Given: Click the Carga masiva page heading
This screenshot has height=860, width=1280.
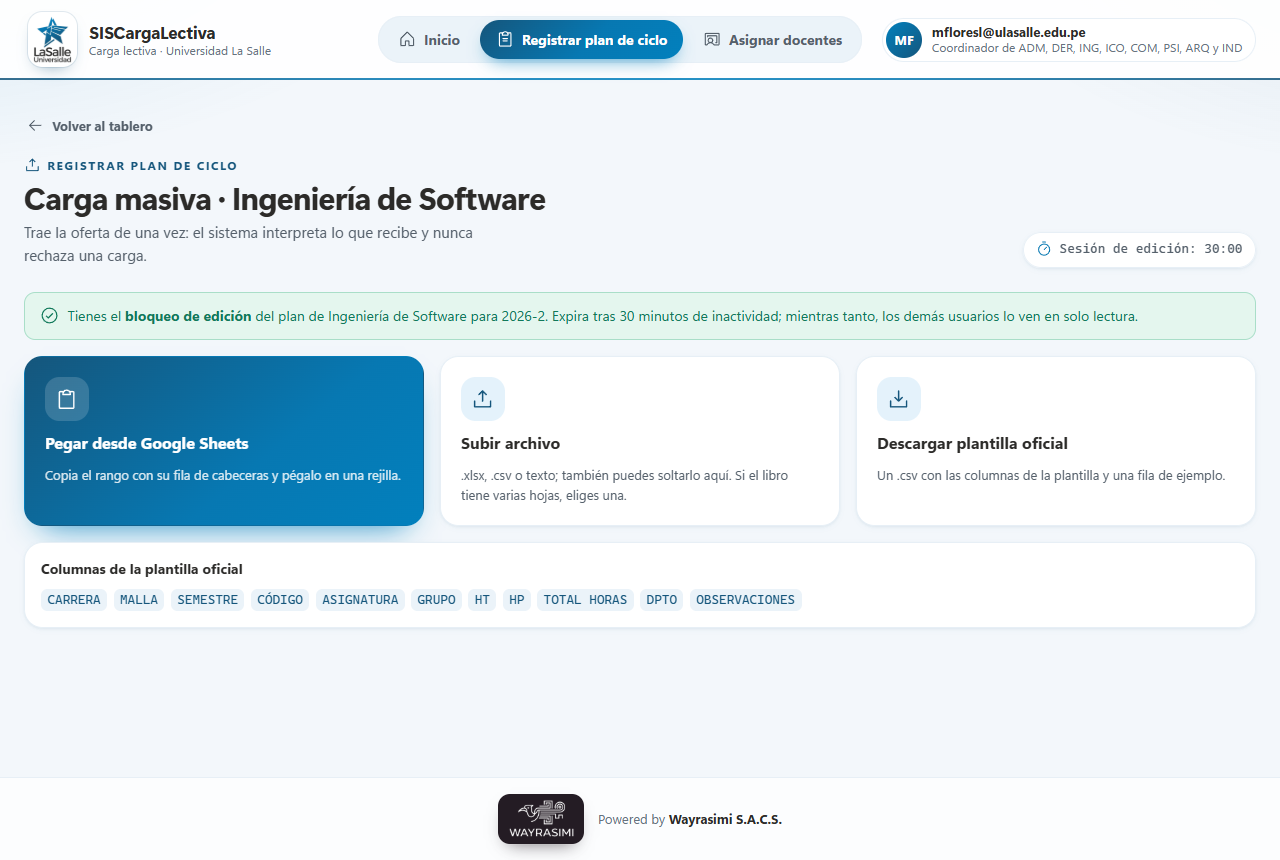Looking at the screenshot, I should coord(285,200).
